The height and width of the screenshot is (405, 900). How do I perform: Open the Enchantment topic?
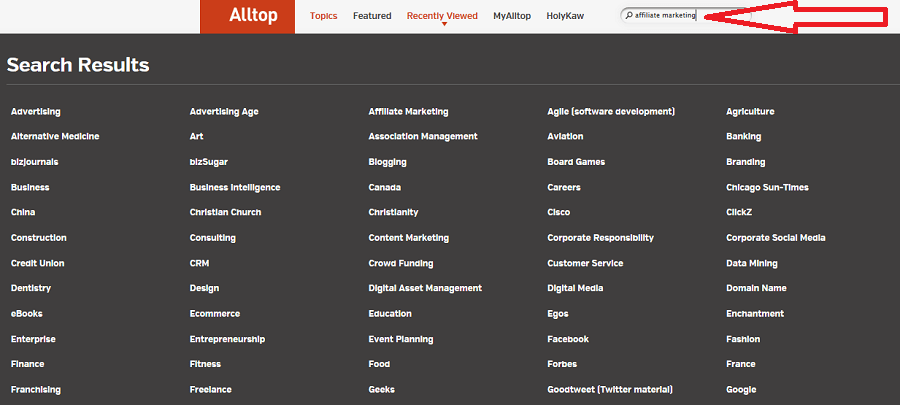(x=755, y=314)
